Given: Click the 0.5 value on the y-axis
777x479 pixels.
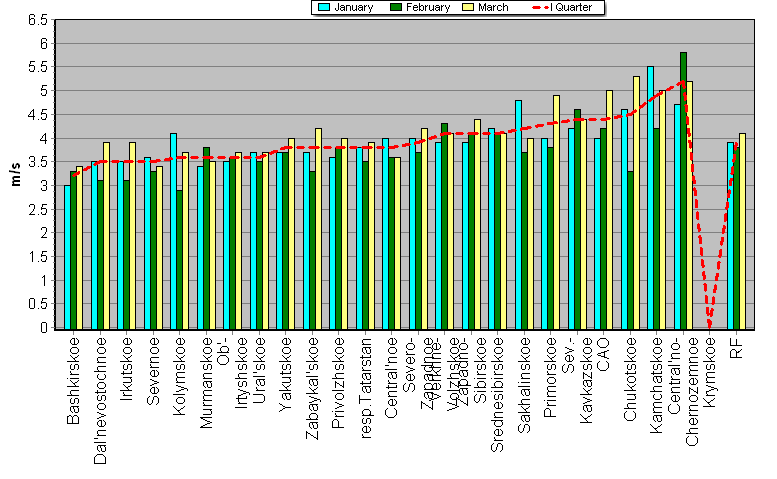Looking at the screenshot, I should coord(38,304).
